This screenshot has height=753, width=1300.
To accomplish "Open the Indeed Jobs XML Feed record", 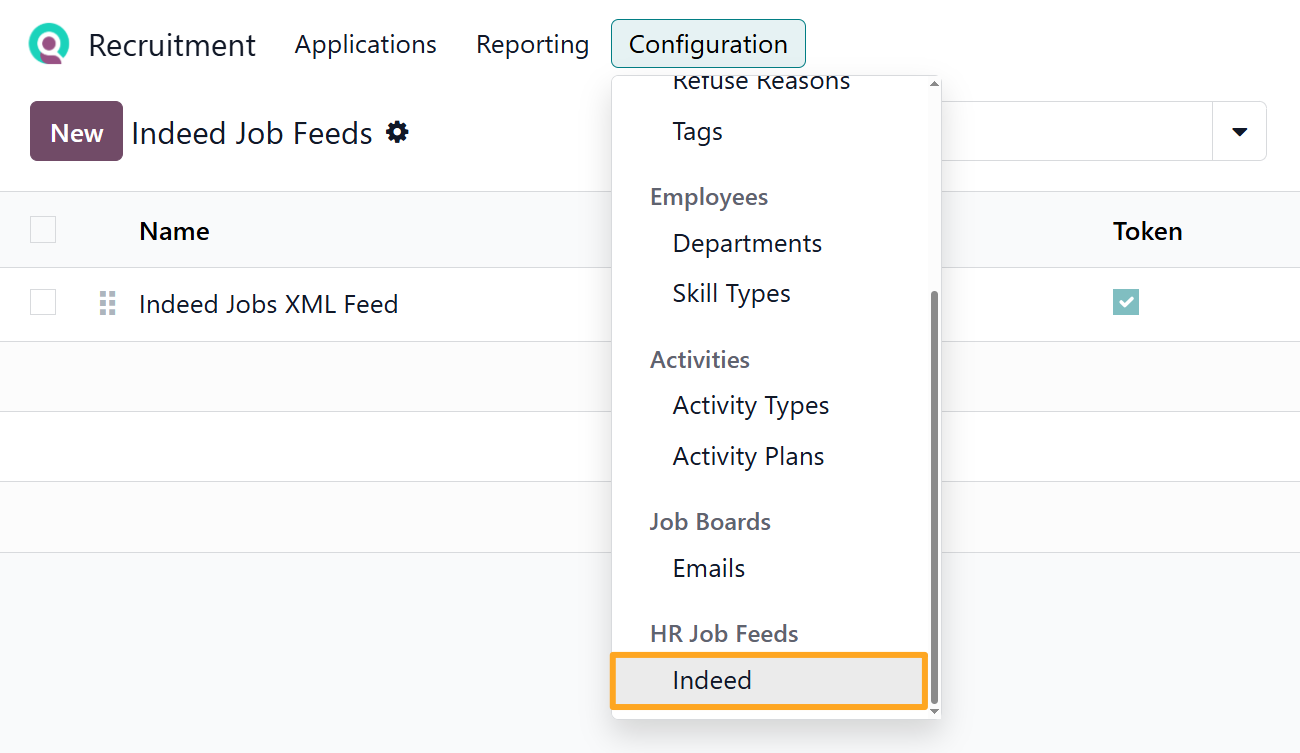I will point(268,304).
